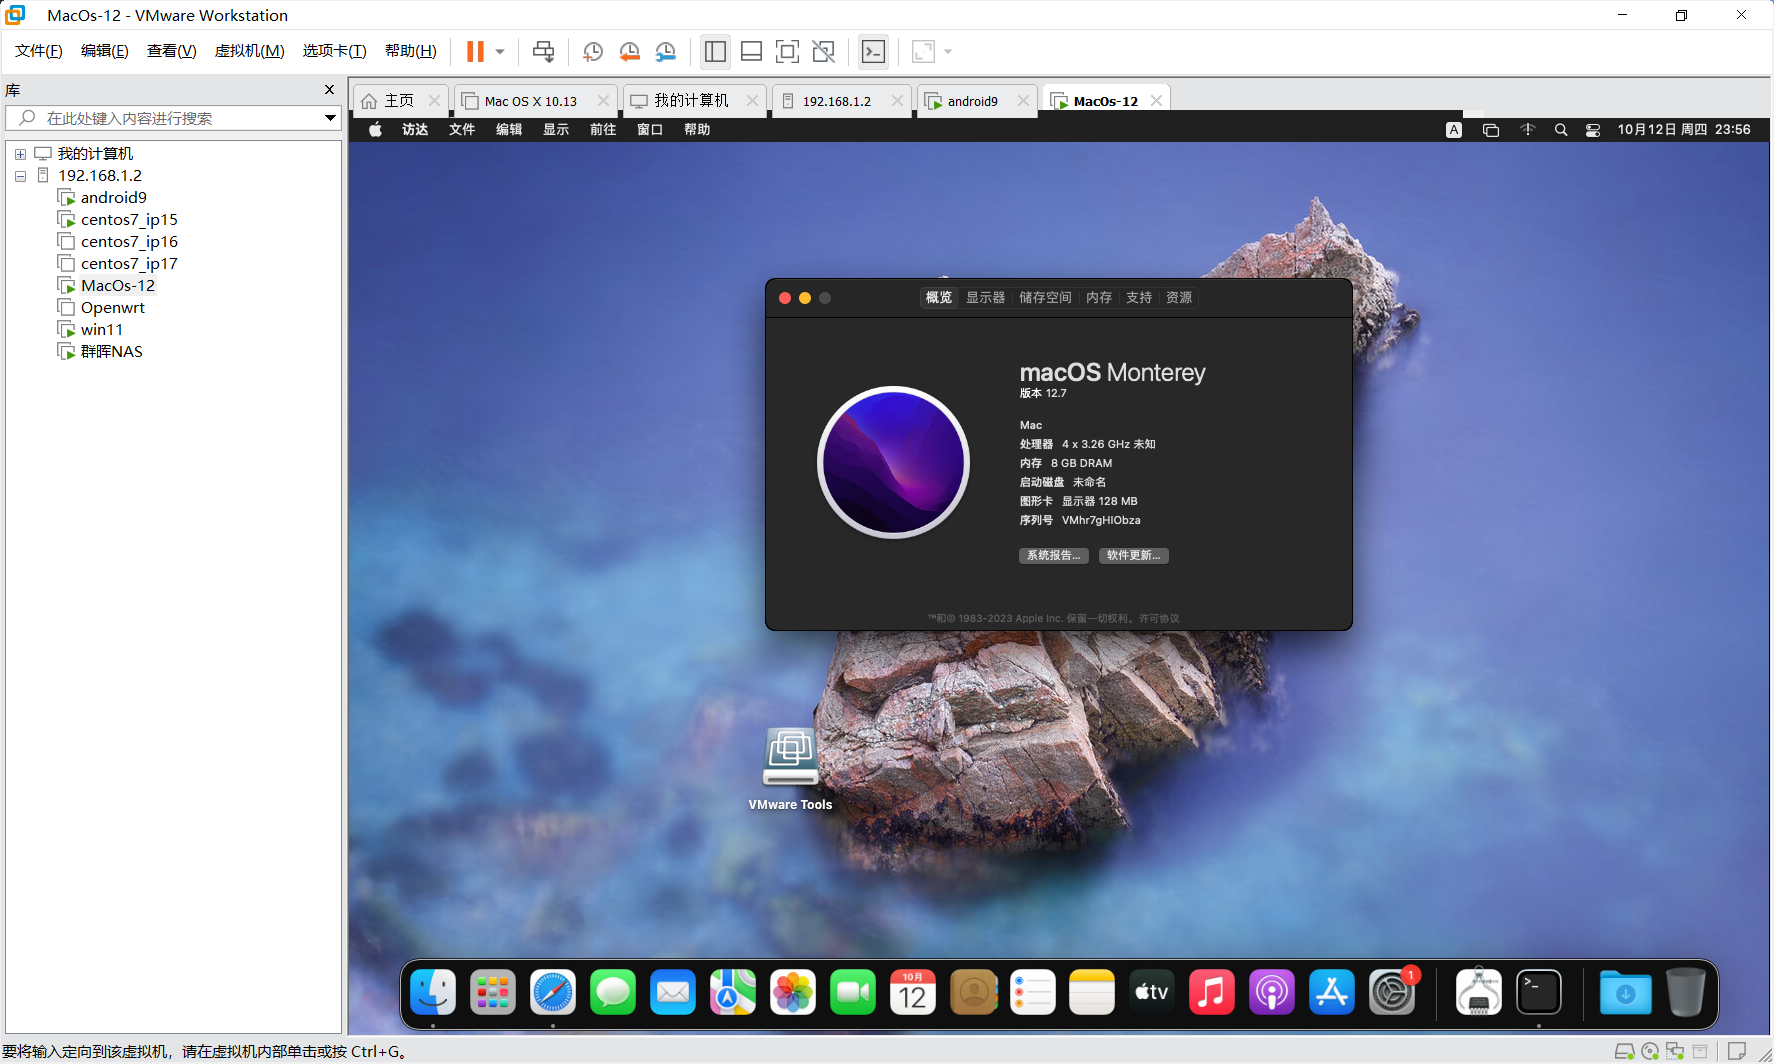The height and width of the screenshot is (1064, 1774).
Task: Open the 前往 menu in macOS
Action: 603,130
